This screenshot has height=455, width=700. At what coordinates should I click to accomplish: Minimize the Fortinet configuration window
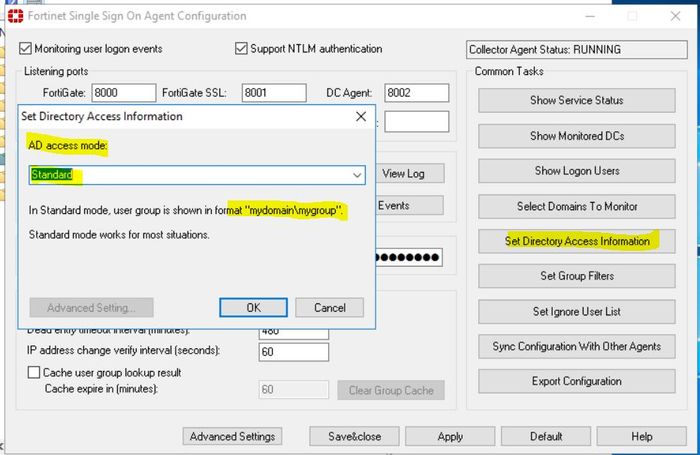tap(590, 17)
